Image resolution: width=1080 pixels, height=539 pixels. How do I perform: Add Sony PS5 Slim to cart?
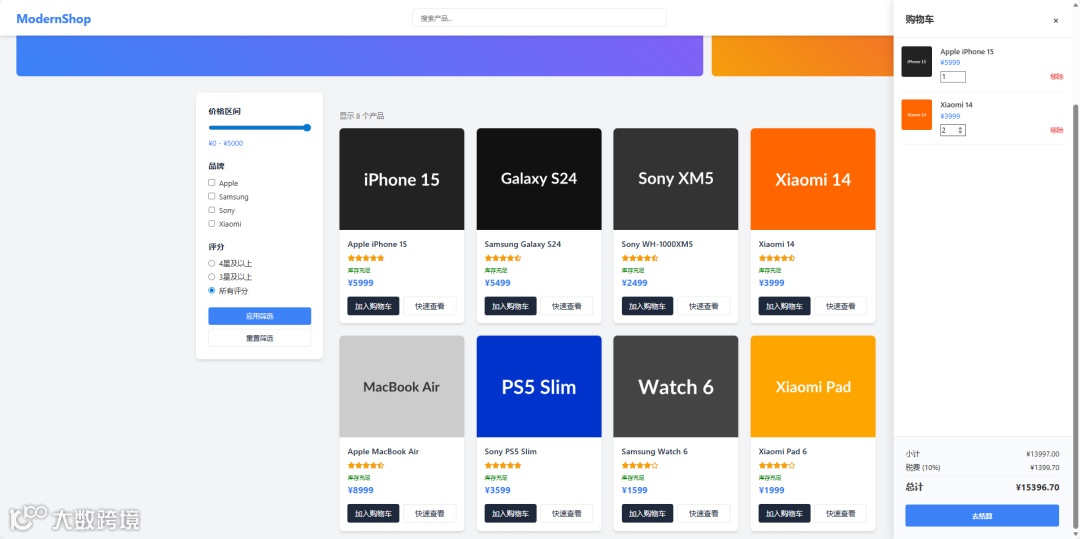click(x=510, y=514)
